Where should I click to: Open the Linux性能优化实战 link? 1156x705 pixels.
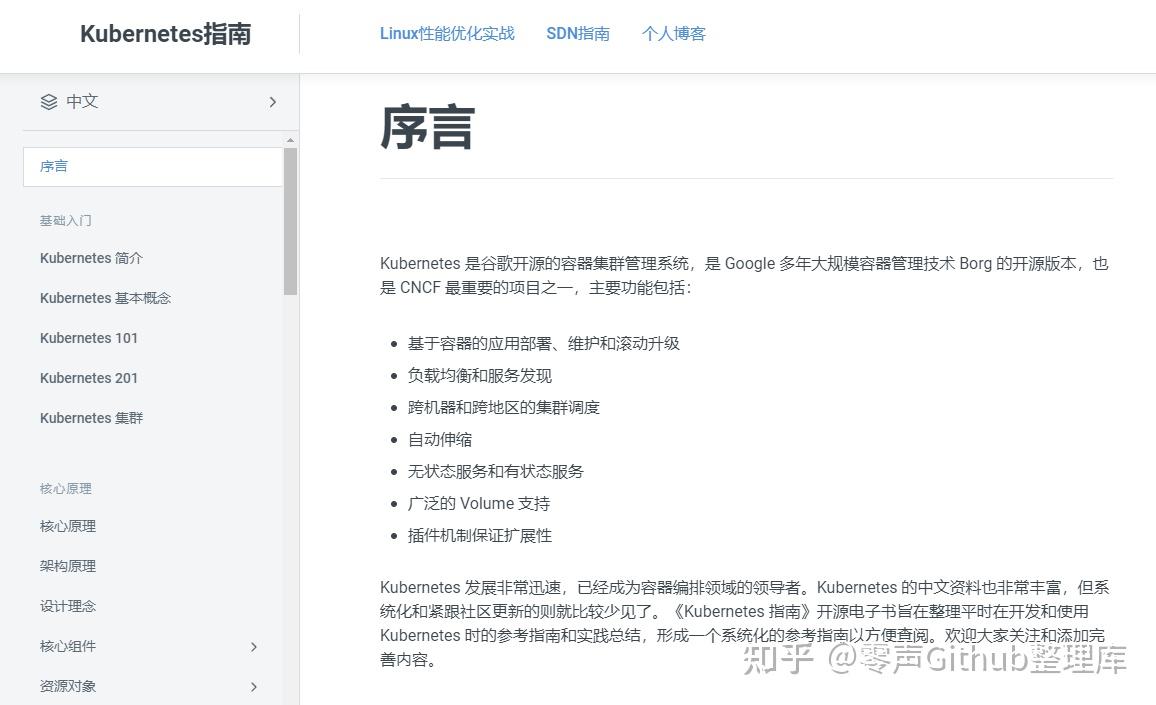pyautogui.click(x=446, y=33)
